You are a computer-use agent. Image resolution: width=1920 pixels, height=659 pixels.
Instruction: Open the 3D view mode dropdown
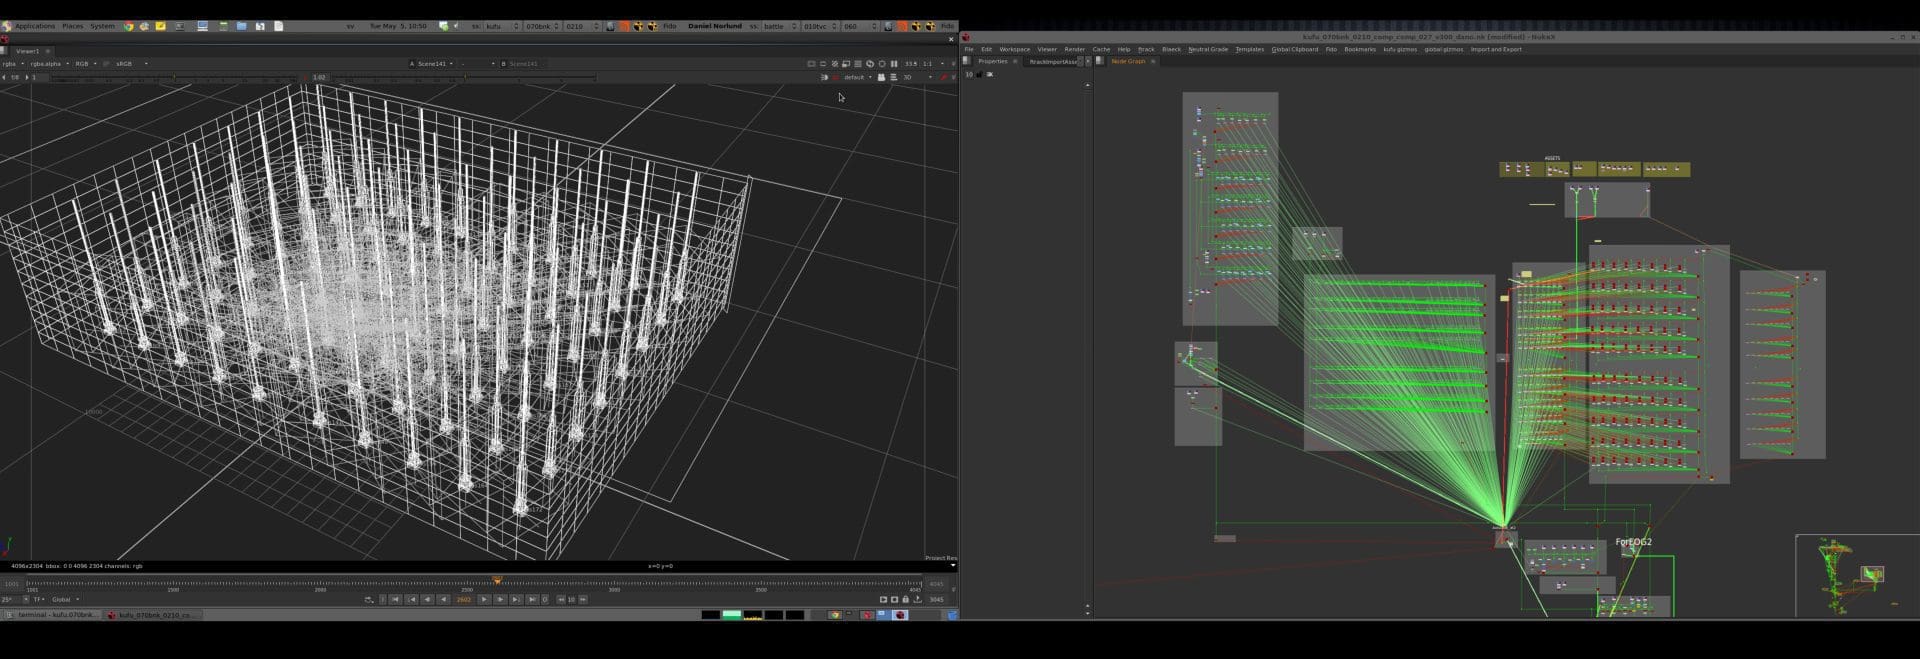(918, 77)
